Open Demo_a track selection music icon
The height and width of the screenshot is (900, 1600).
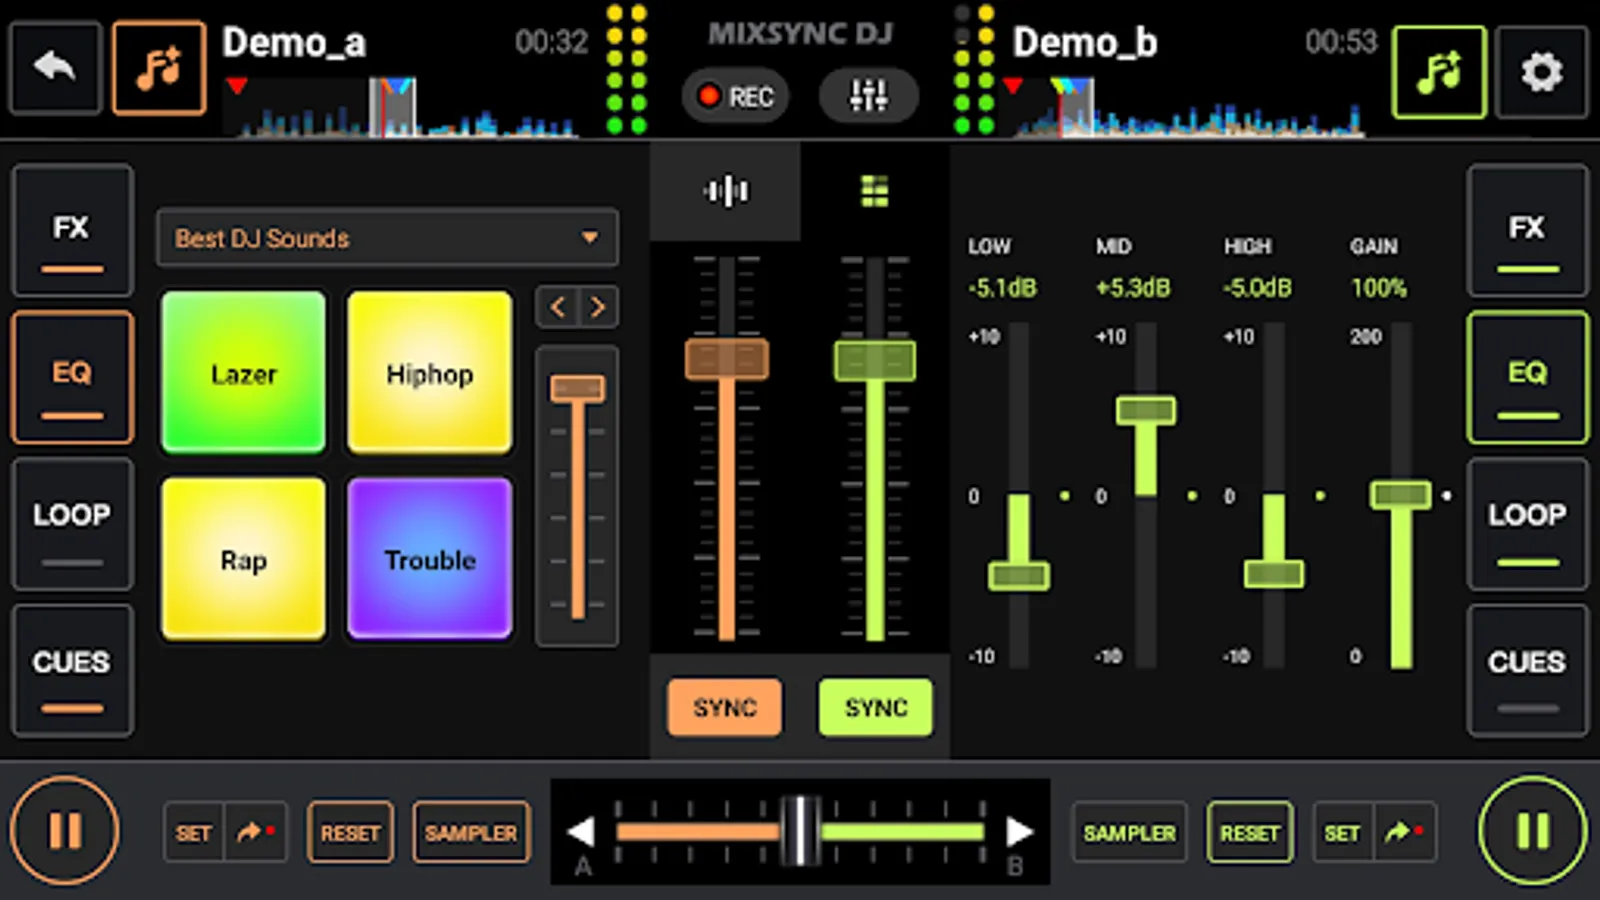point(159,67)
